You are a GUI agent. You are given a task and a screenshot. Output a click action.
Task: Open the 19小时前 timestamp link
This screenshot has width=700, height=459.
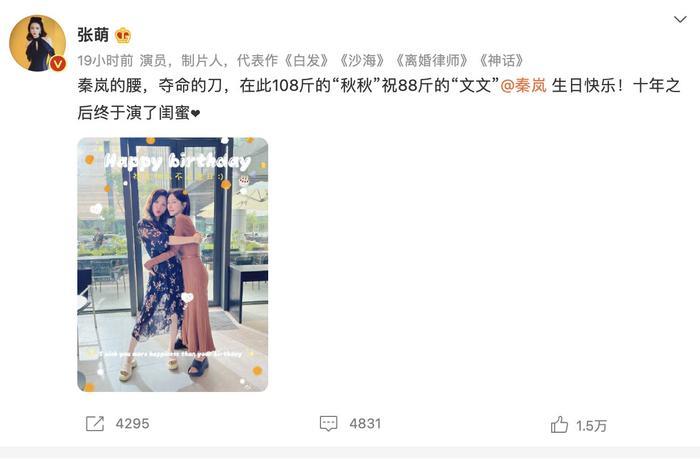pos(105,60)
